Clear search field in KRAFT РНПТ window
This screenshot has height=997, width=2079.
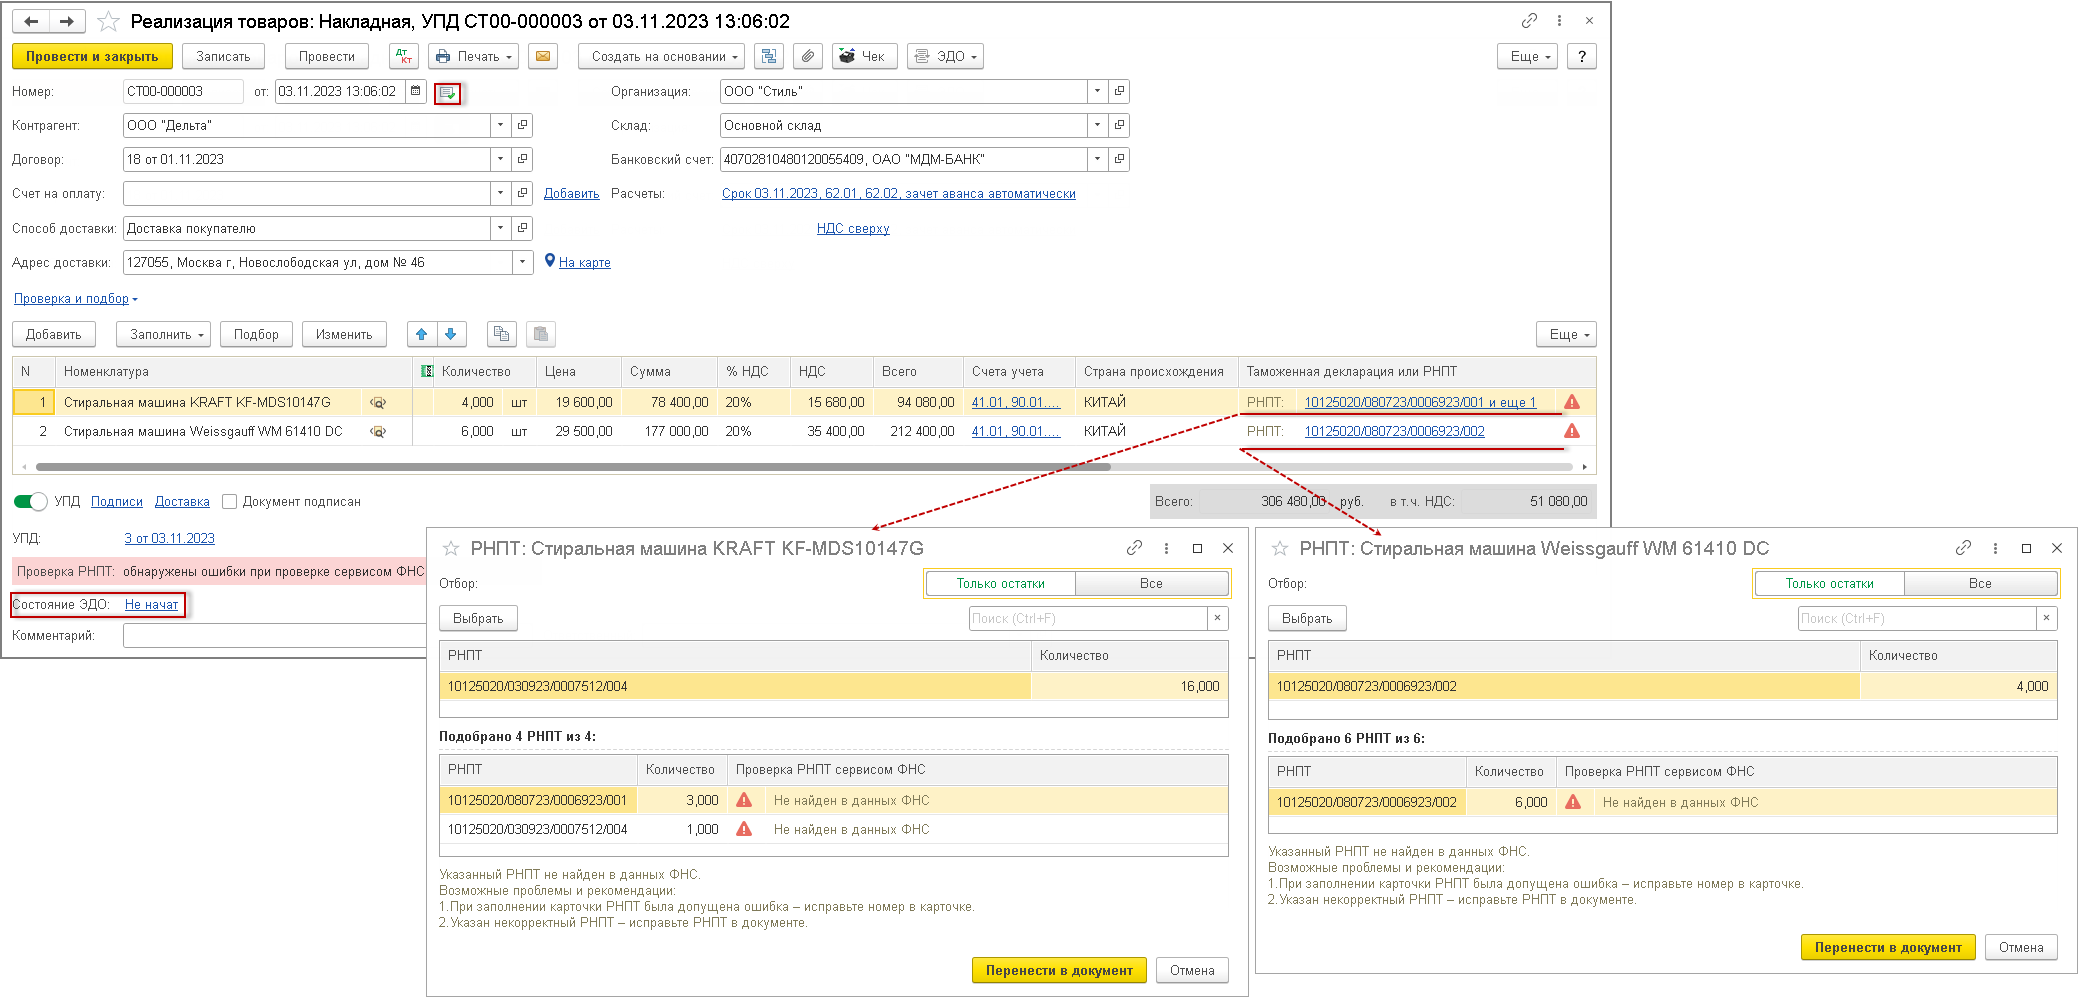(1217, 618)
